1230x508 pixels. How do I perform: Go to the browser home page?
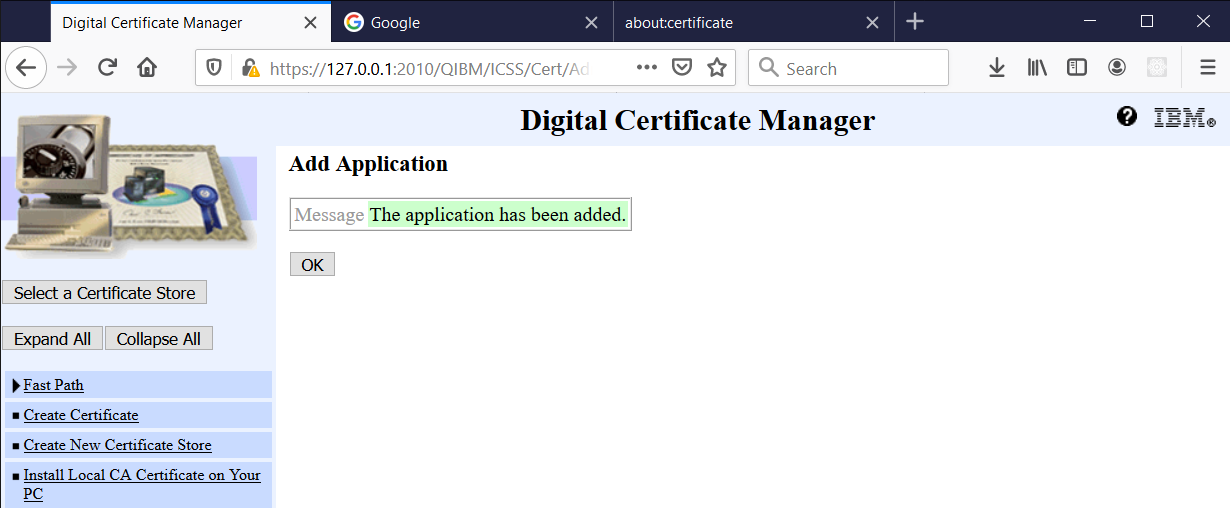click(x=147, y=68)
